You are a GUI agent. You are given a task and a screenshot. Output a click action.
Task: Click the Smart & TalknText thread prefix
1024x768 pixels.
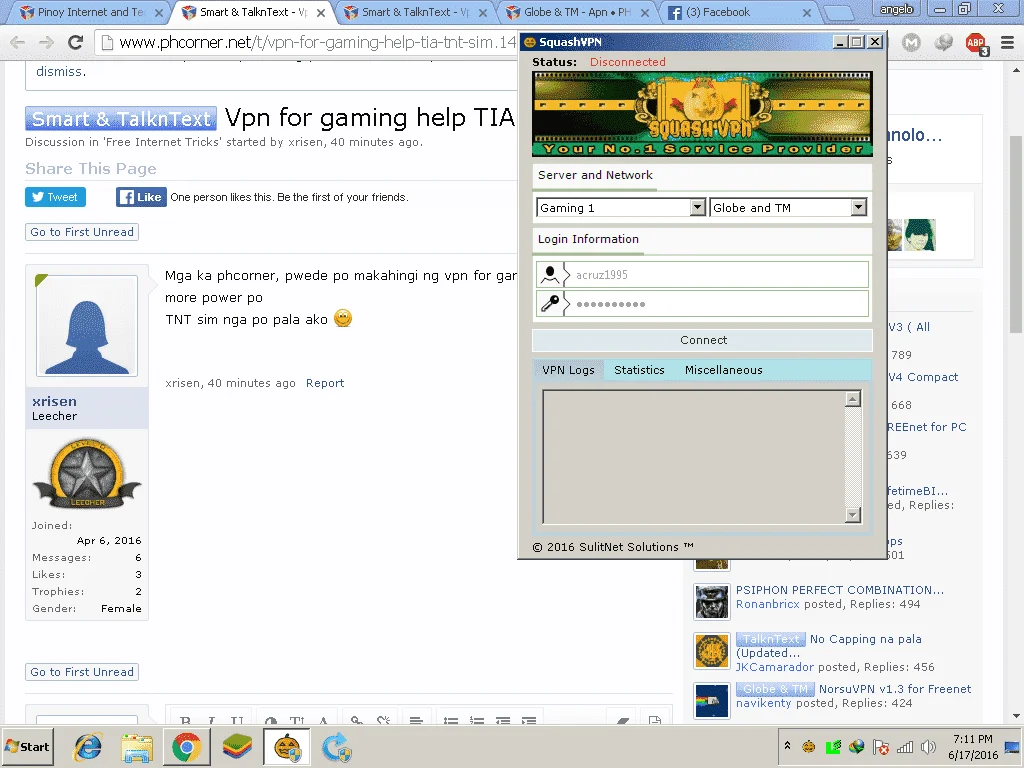(121, 118)
